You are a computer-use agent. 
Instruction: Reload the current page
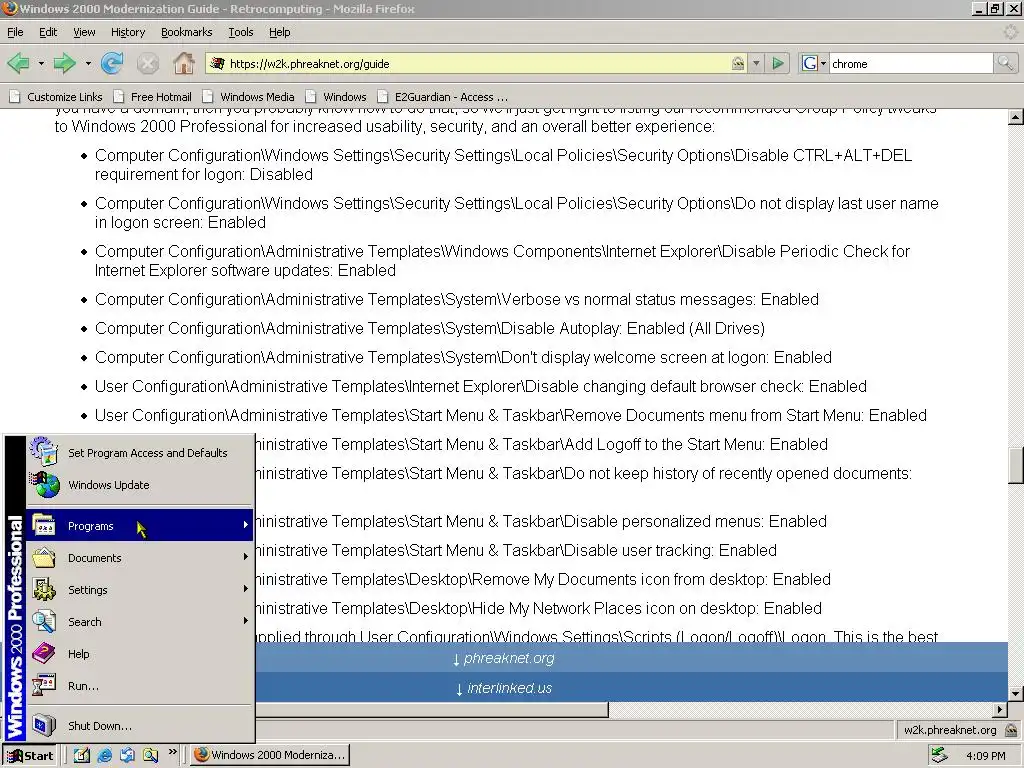(x=112, y=63)
